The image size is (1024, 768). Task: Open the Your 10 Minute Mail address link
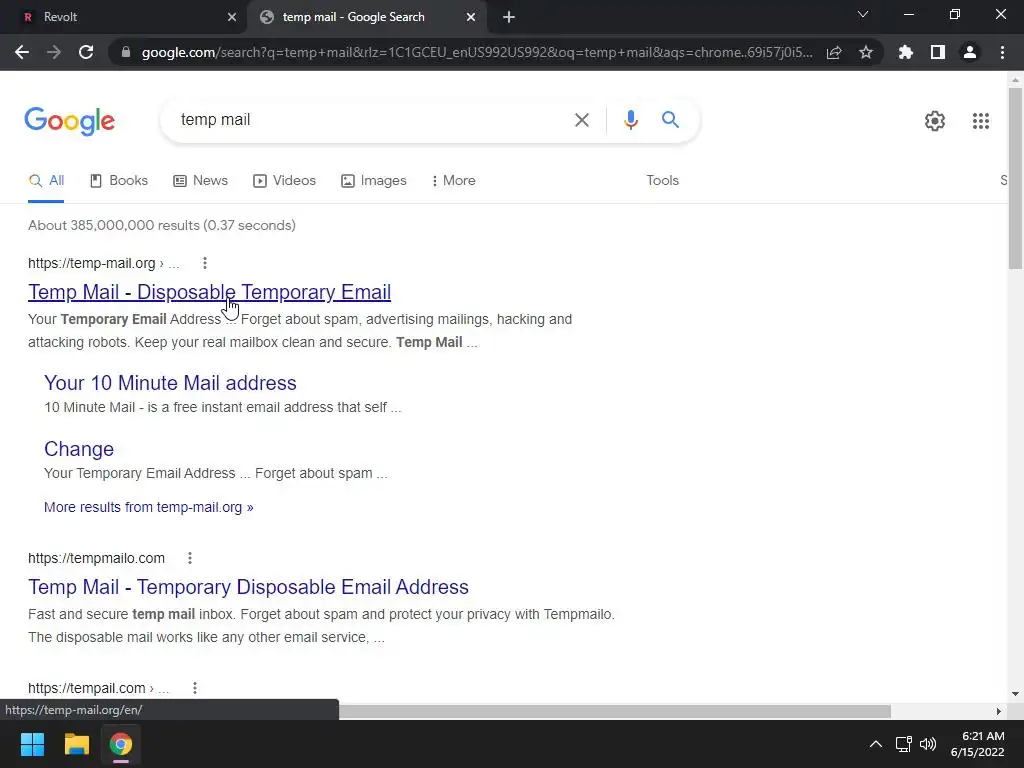click(170, 383)
